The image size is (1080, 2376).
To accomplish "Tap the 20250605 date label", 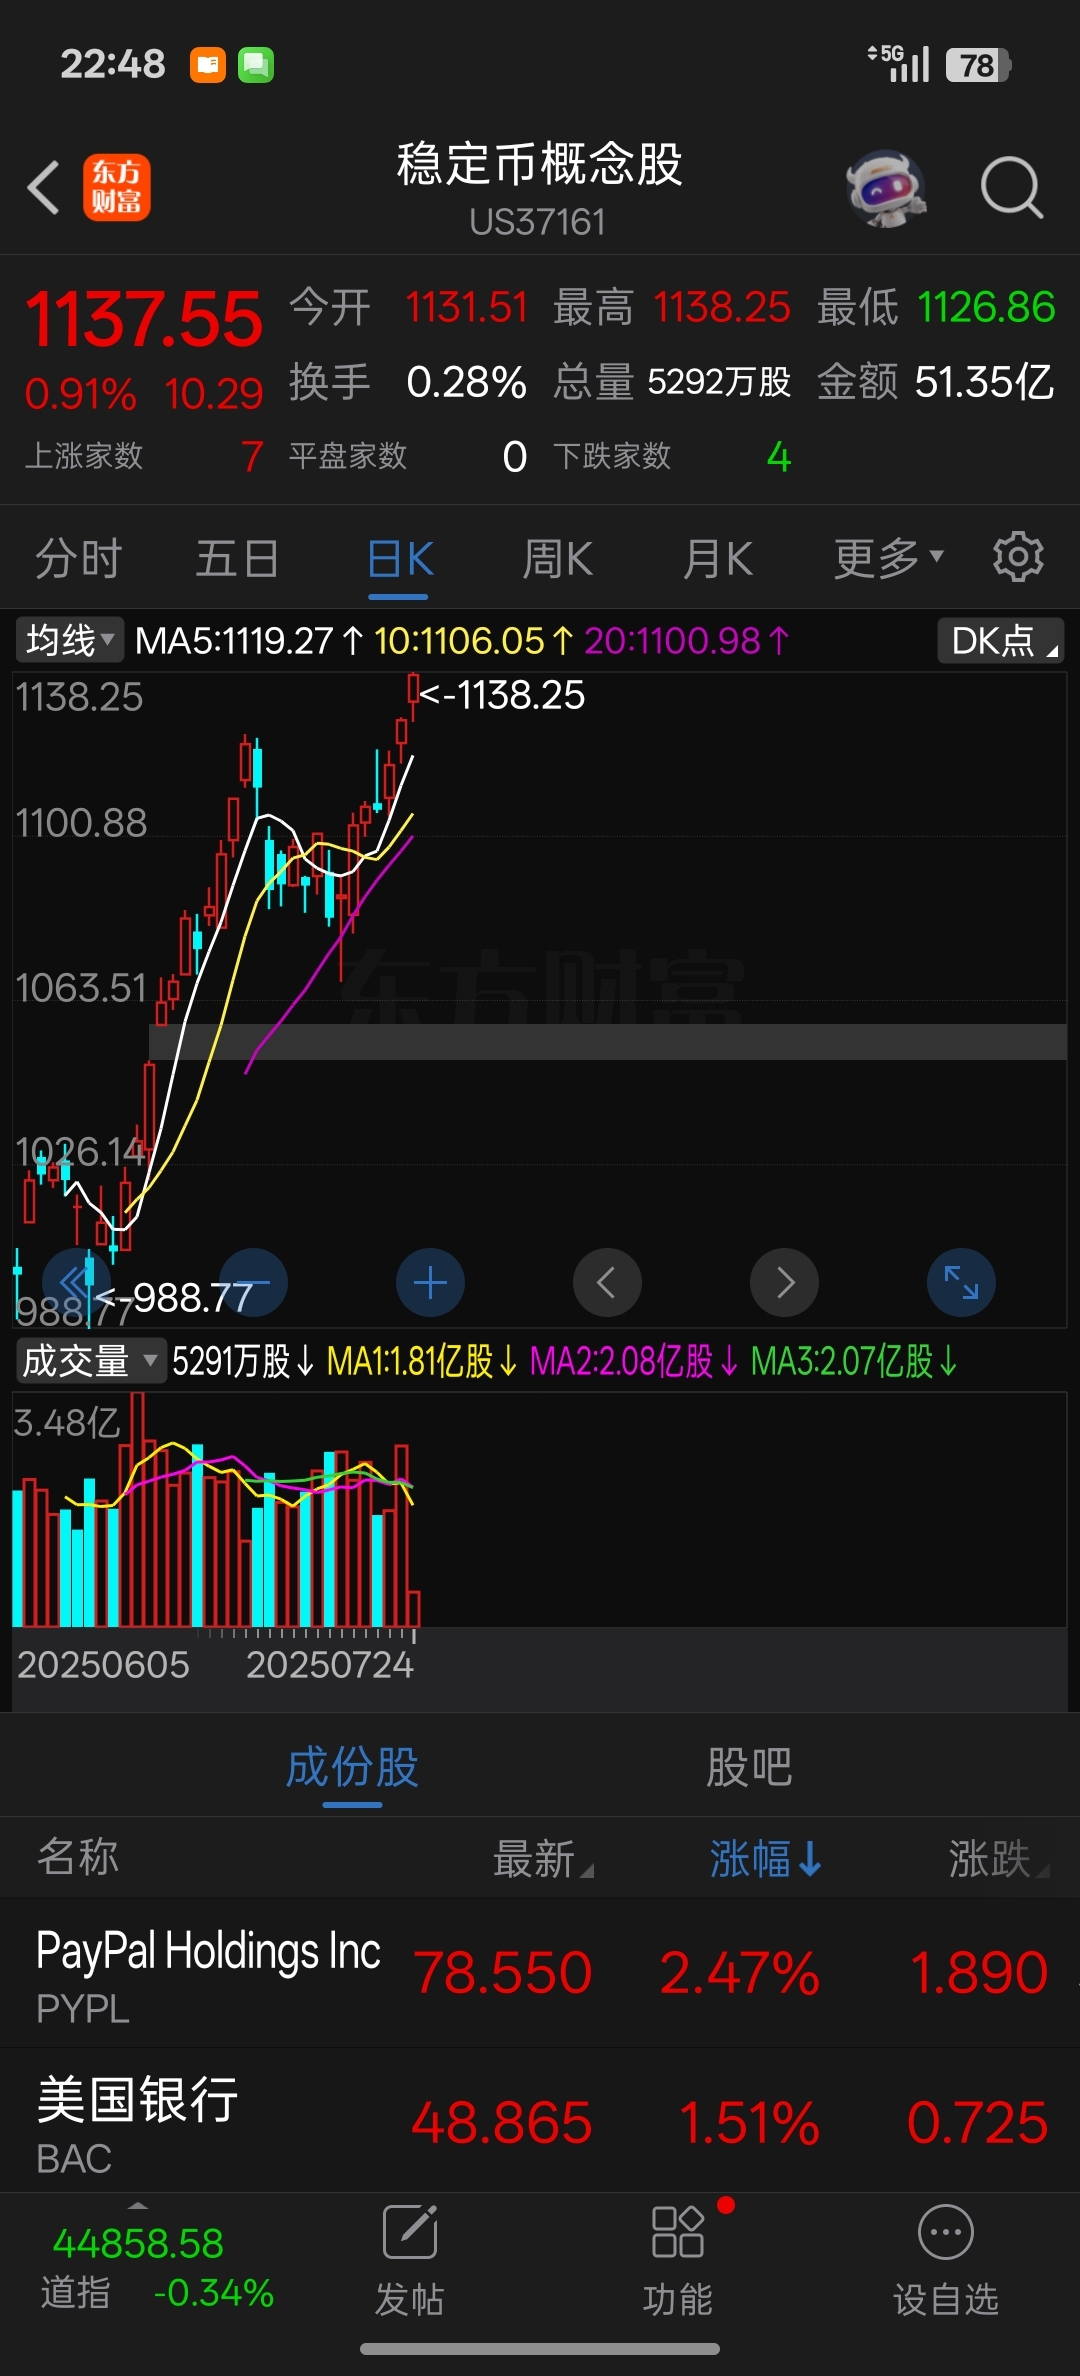I will 103,1665.
